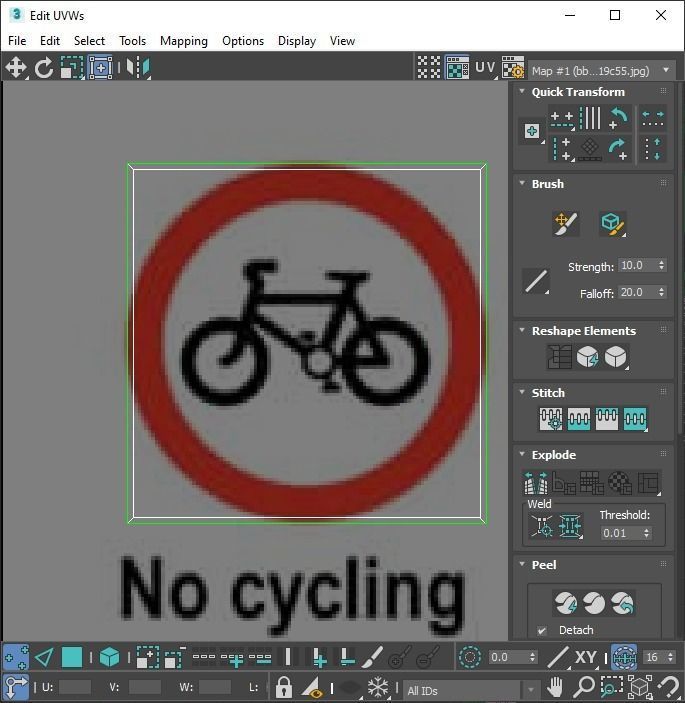Screen dimensions: 685x703
Task: Click Stitch to Target icon
Action: click(x=579, y=419)
